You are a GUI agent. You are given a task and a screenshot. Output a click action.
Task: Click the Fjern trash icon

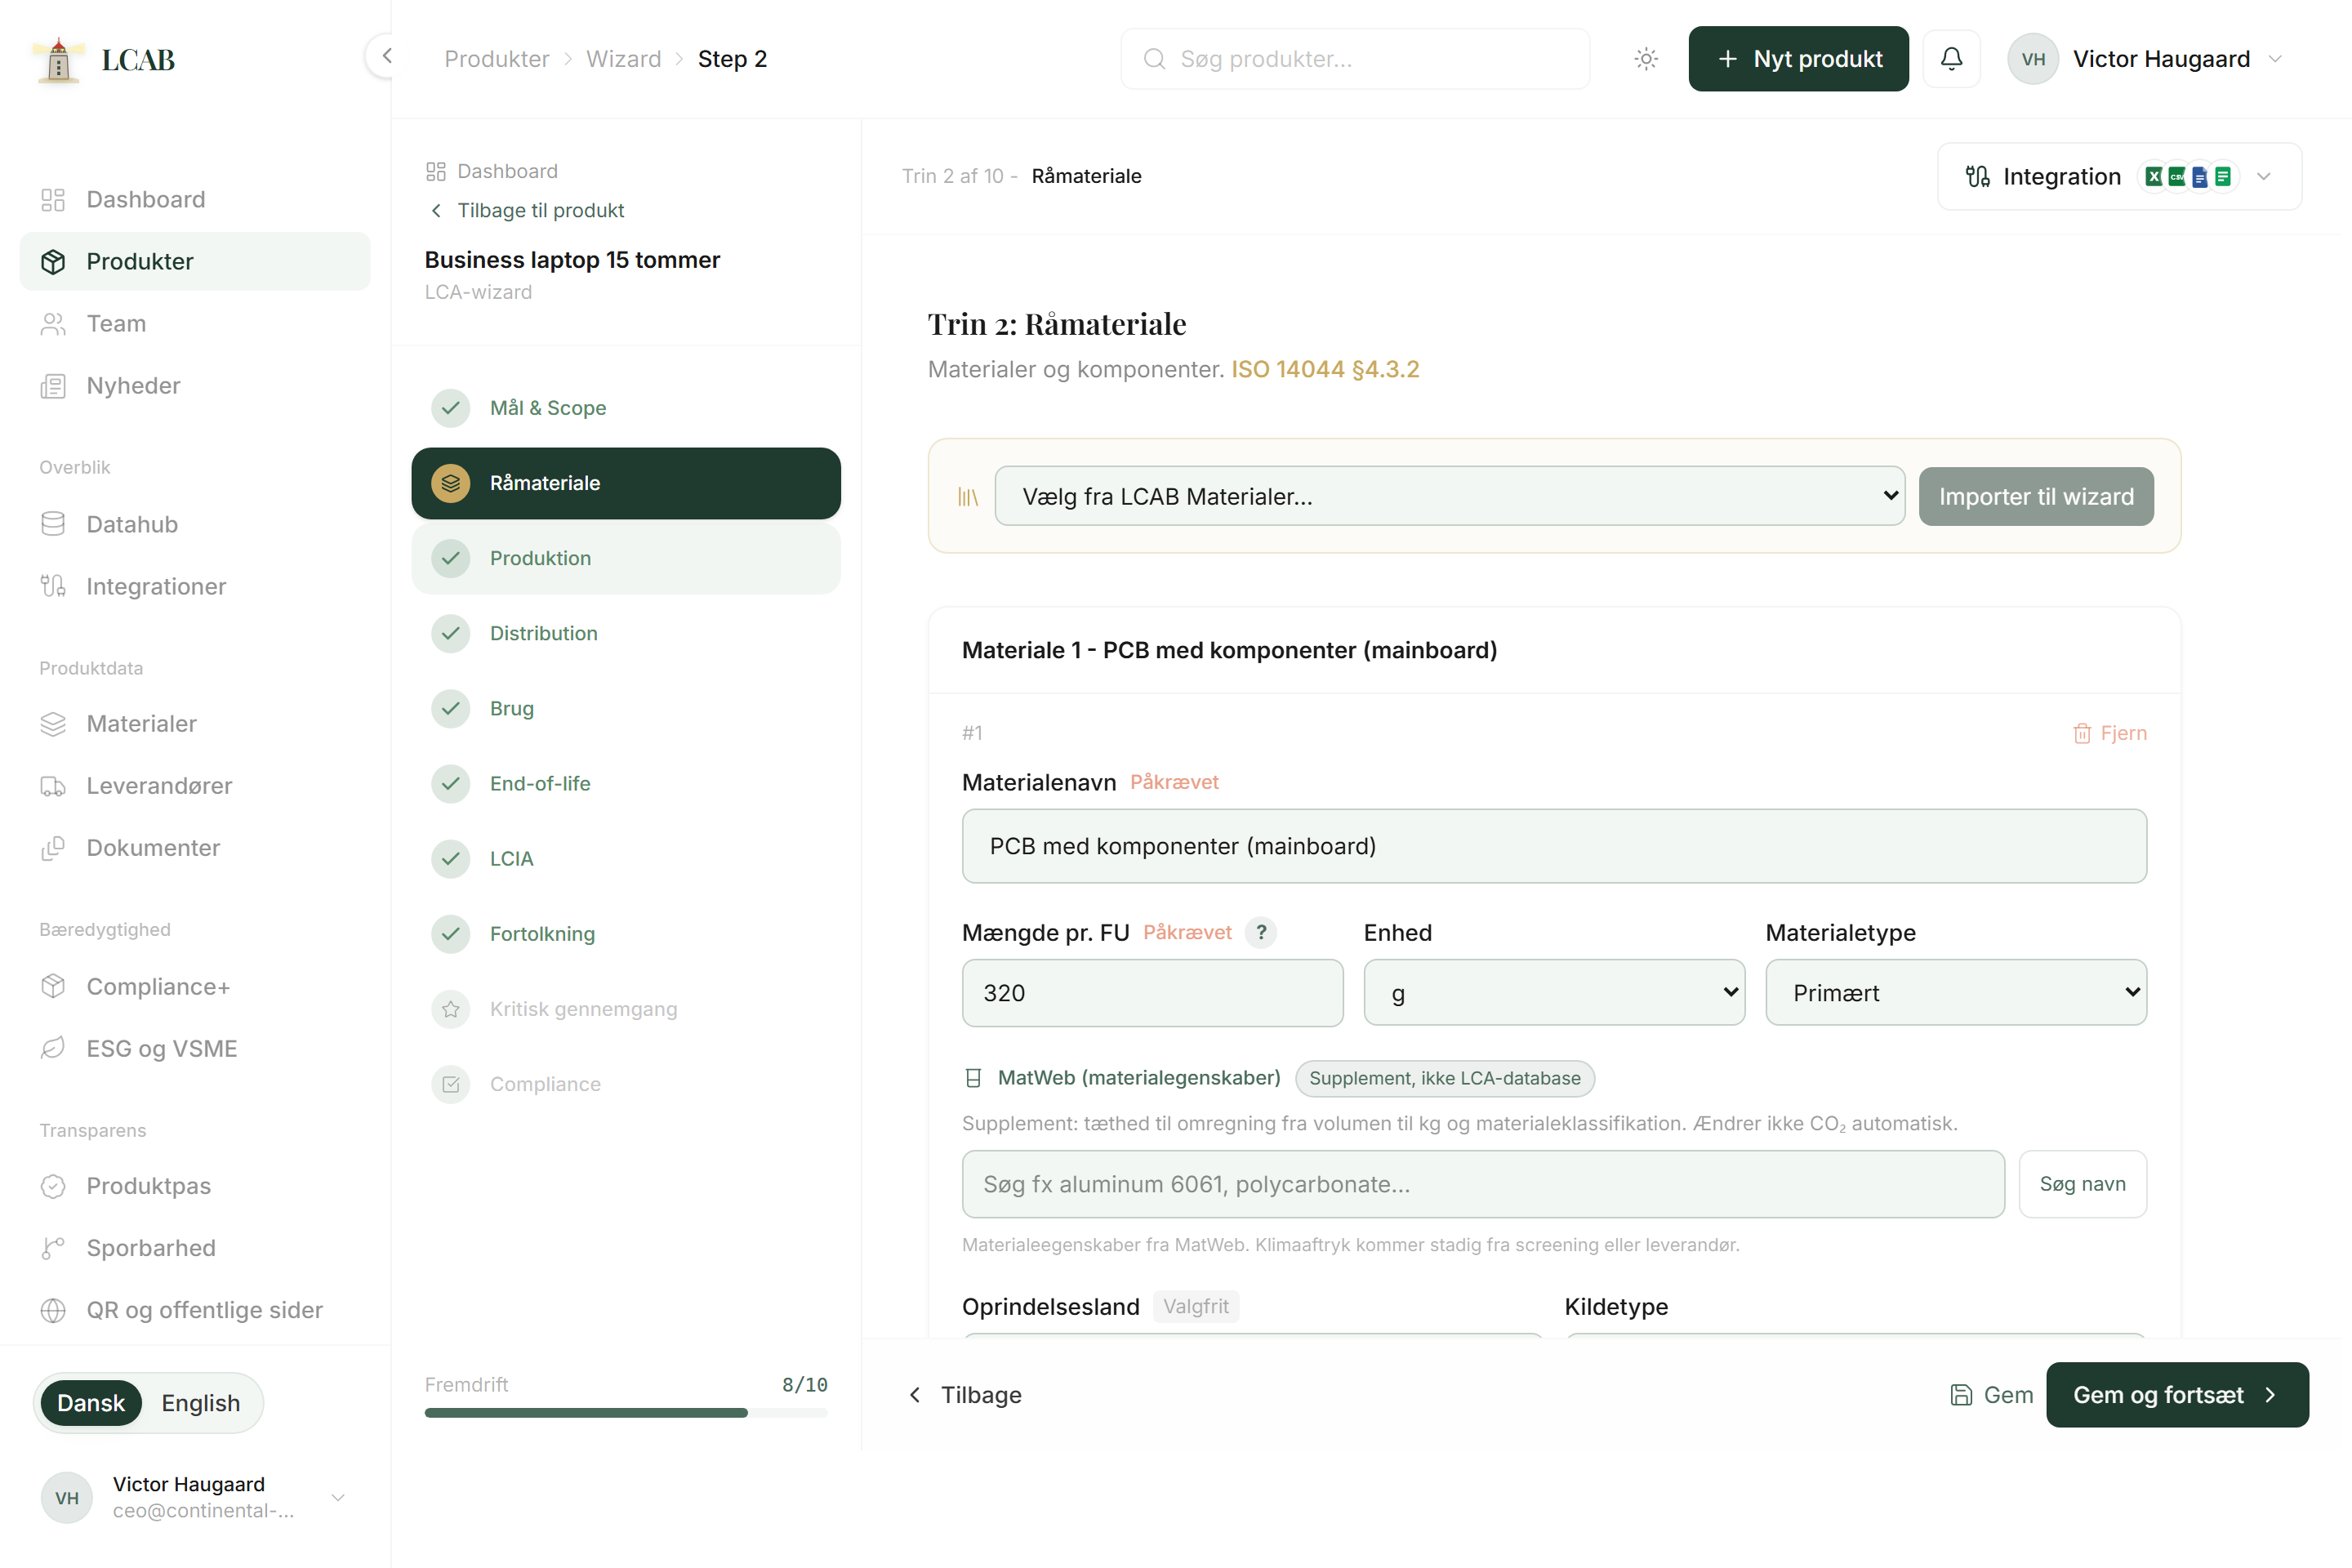click(2082, 733)
